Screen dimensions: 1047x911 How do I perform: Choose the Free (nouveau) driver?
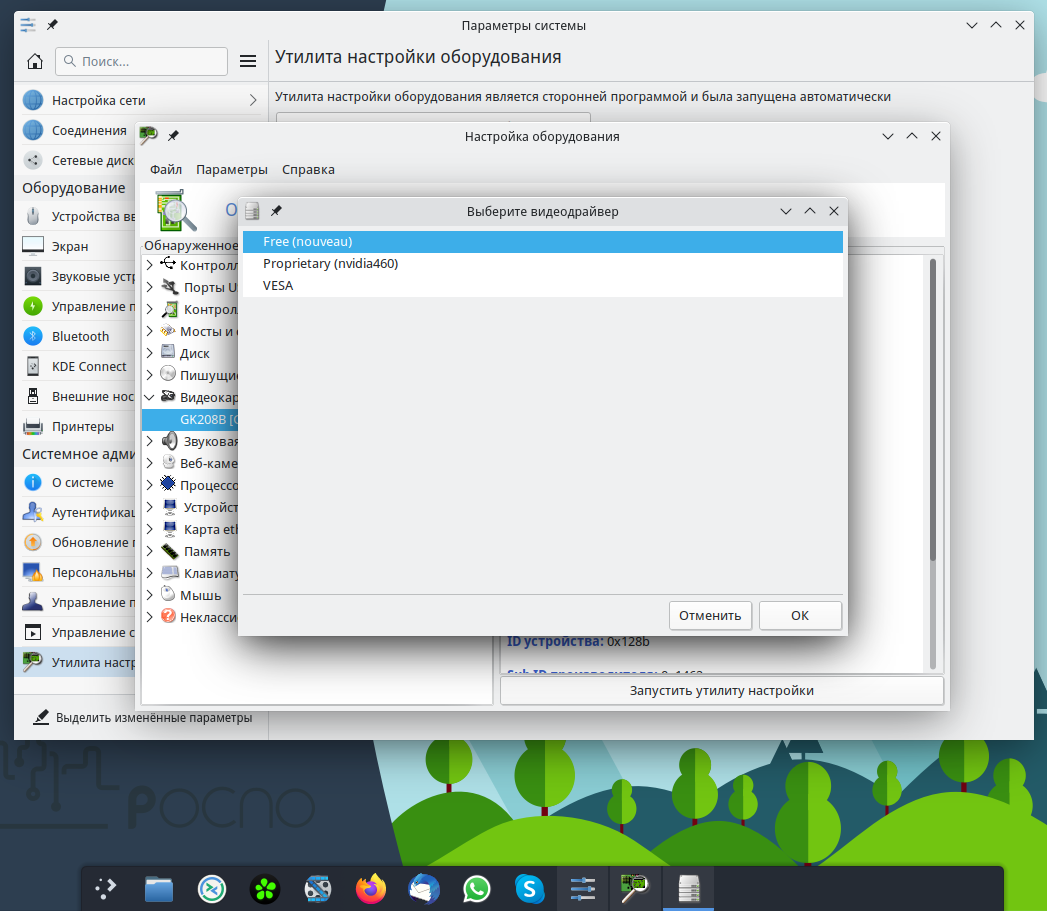tap(307, 241)
